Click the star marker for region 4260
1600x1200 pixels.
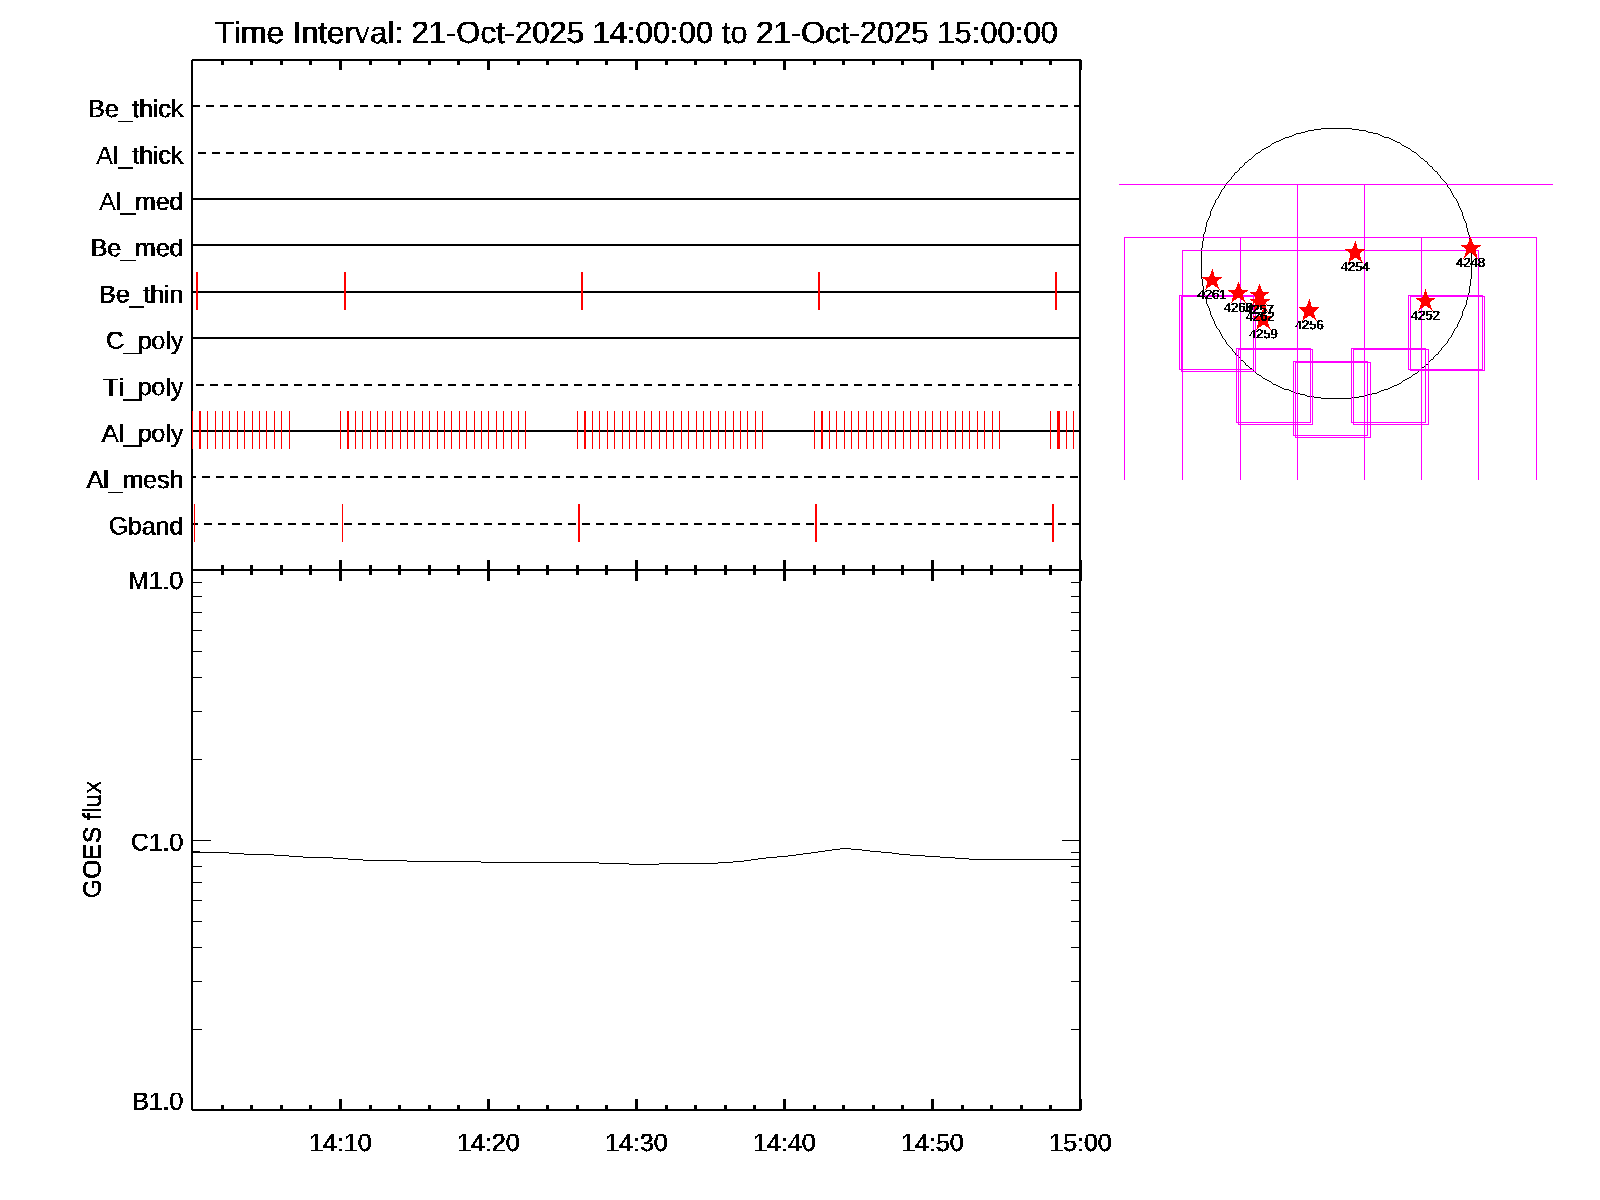click(1238, 293)
